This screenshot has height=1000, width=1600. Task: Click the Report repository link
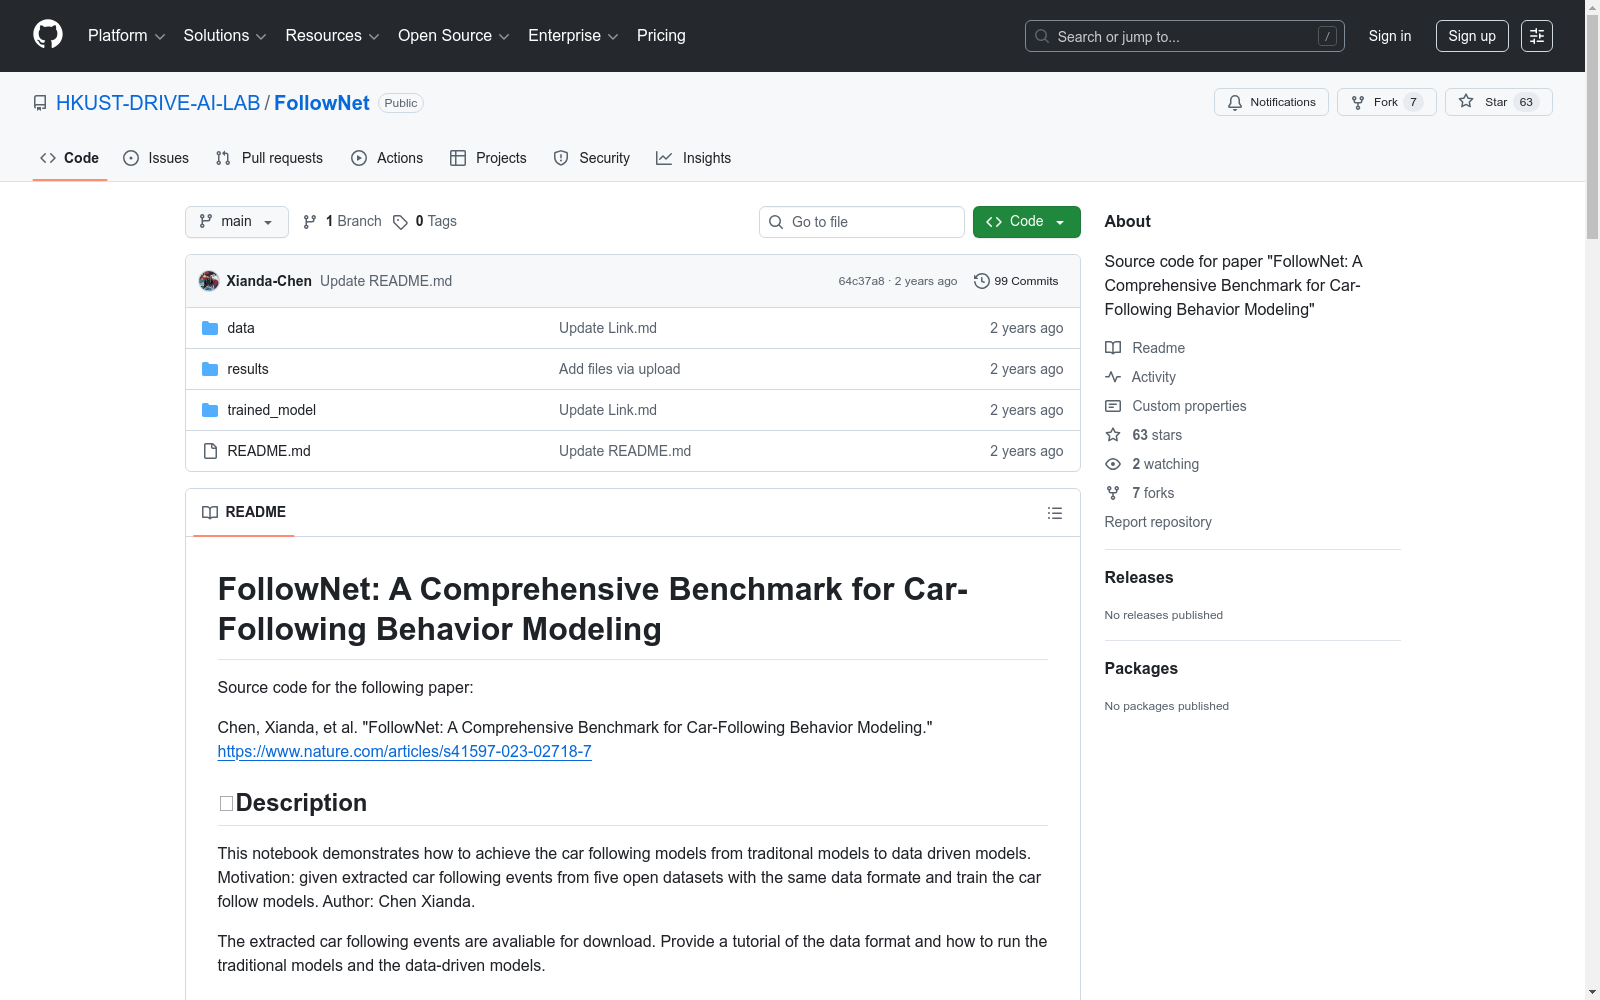click(x=1158, y=522)
